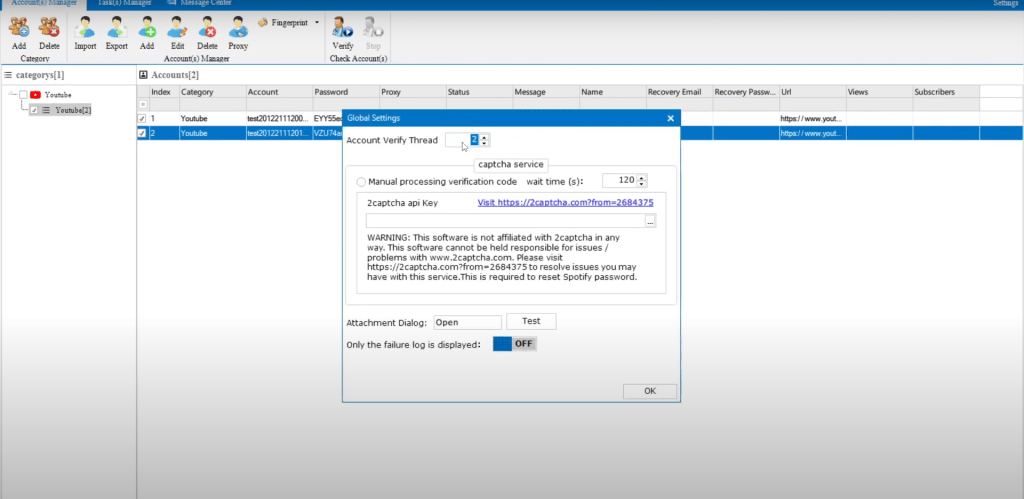
Task: Click the Proxy icon in toolbar
Action: point(238,28)
